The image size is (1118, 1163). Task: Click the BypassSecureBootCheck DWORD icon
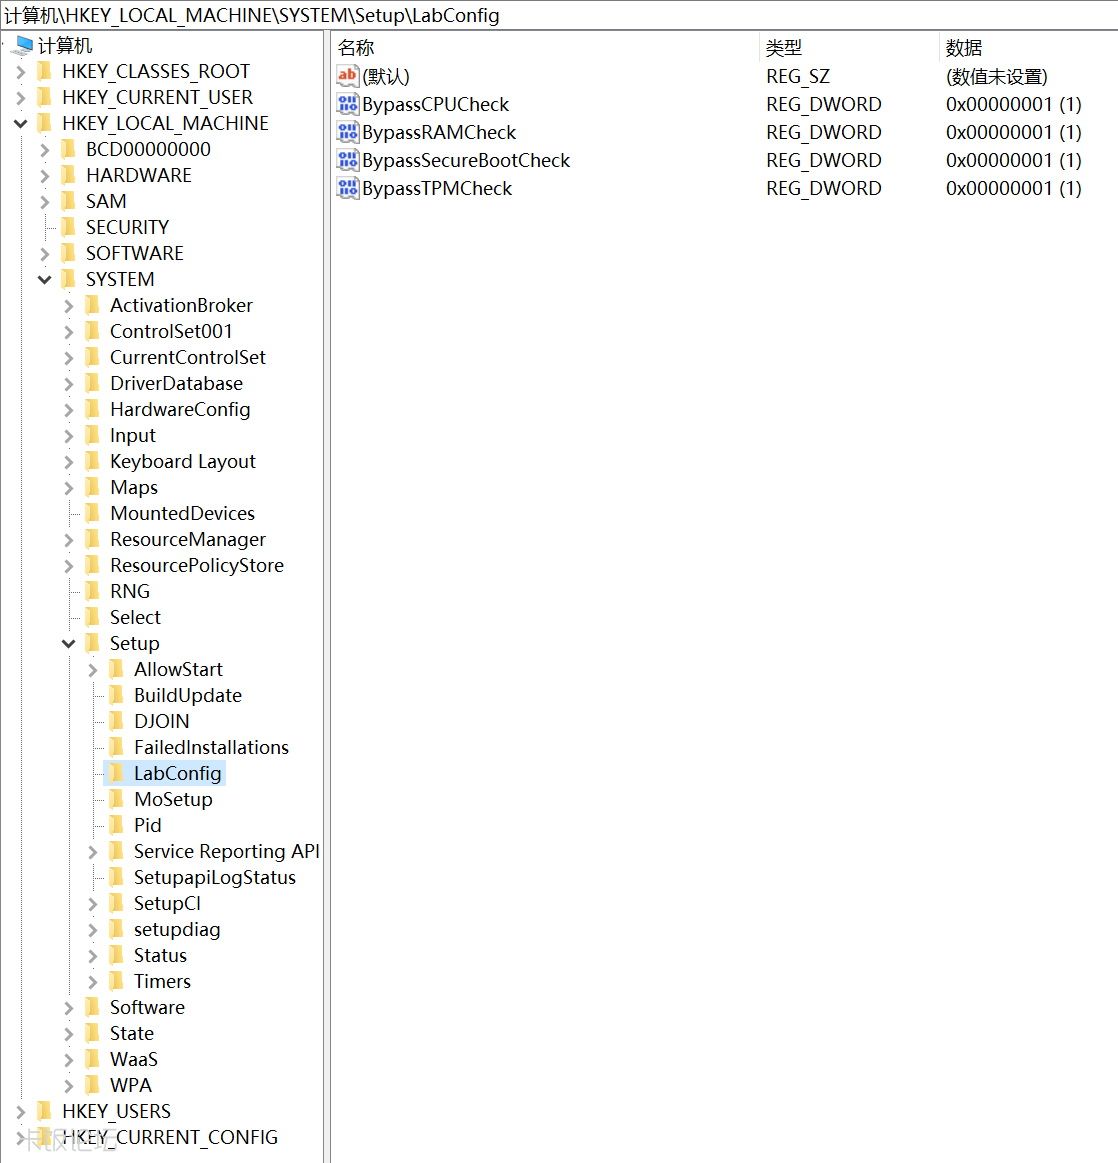tap(347, 160)
